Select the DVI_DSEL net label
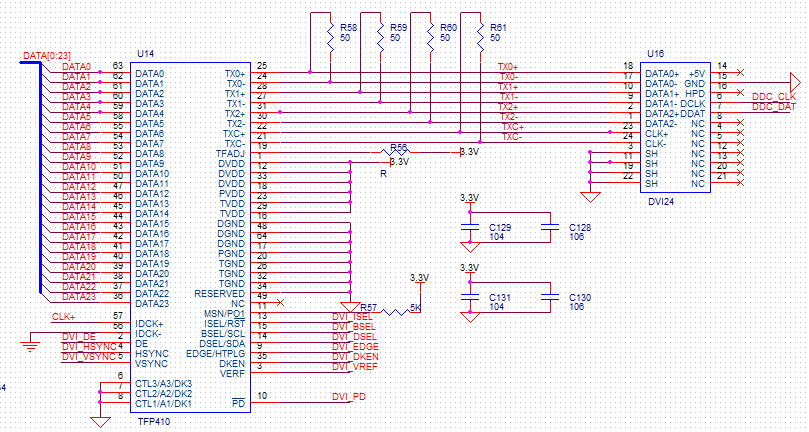This screenshot has height=432, width=809. click(x=354, y=337)
